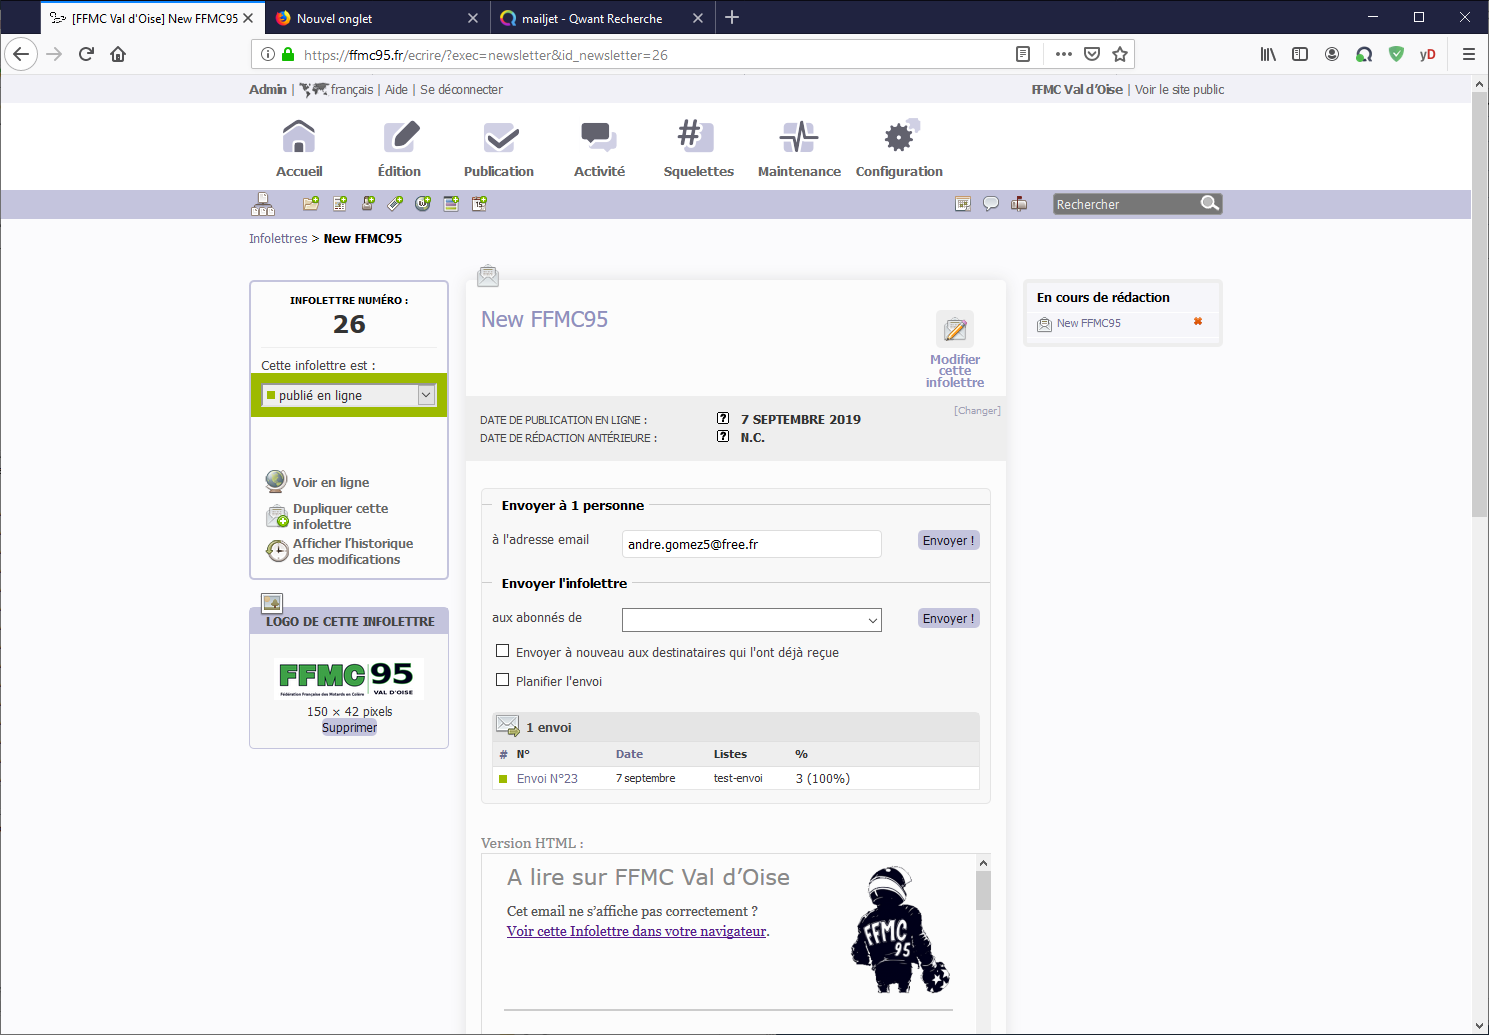Reload the current page
Screen dimensions: 1489x1035
86,54
